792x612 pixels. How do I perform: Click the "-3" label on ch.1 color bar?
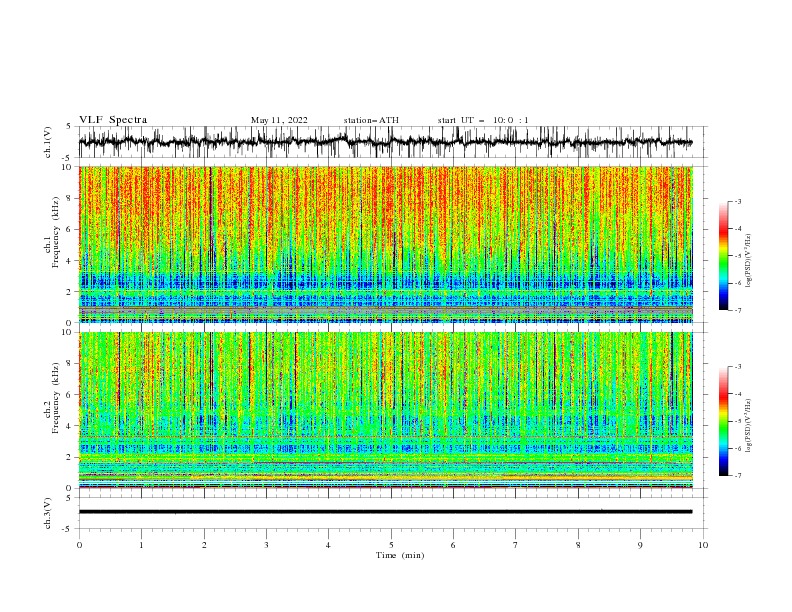(x=737, y=201)
